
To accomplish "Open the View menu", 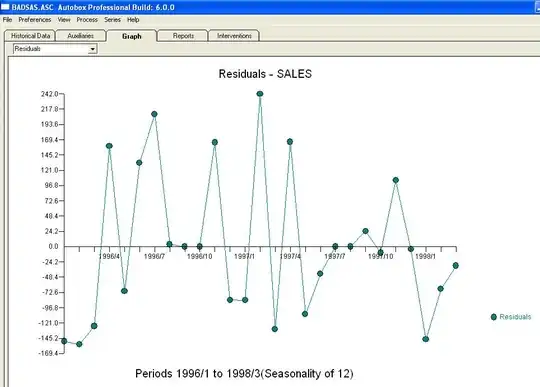I will pos(64,20).
